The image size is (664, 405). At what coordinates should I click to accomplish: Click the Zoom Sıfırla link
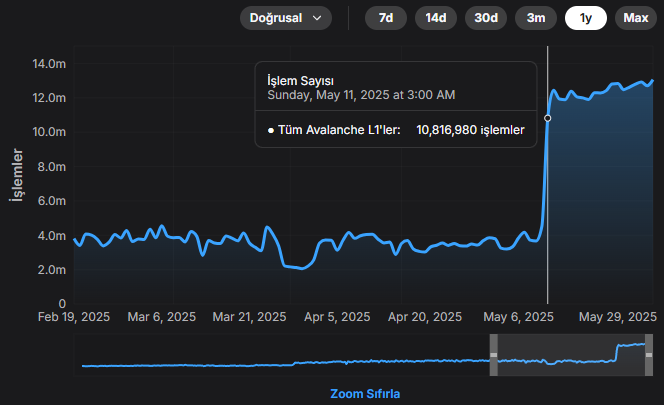365,394
